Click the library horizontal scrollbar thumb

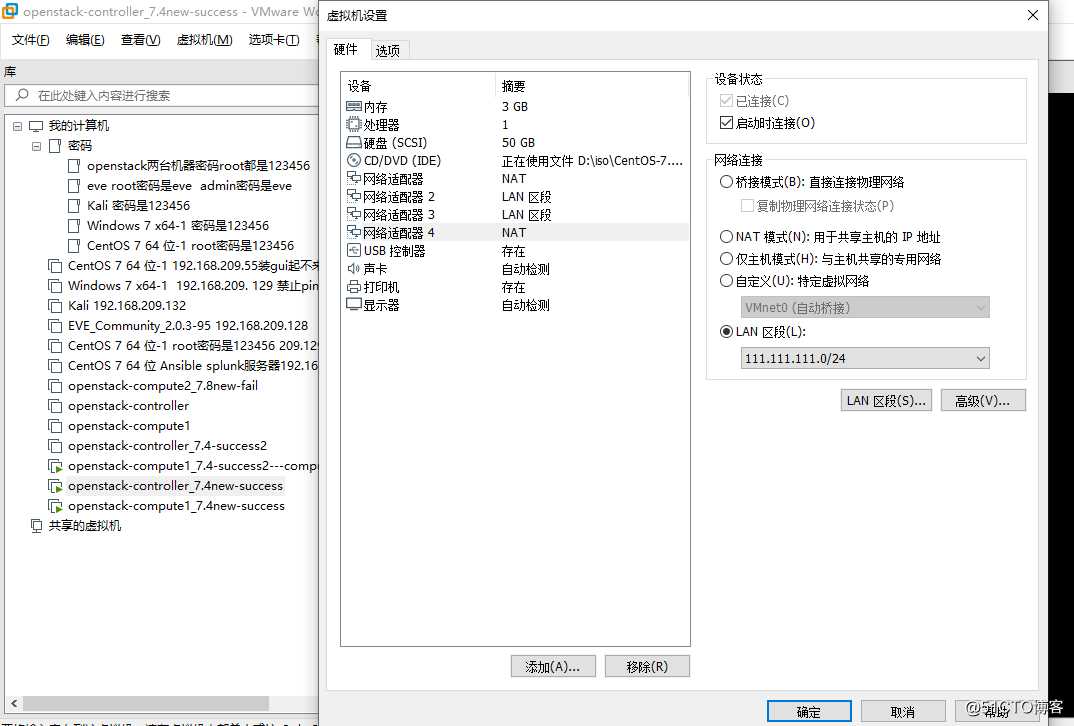click(x=145, y=703)
